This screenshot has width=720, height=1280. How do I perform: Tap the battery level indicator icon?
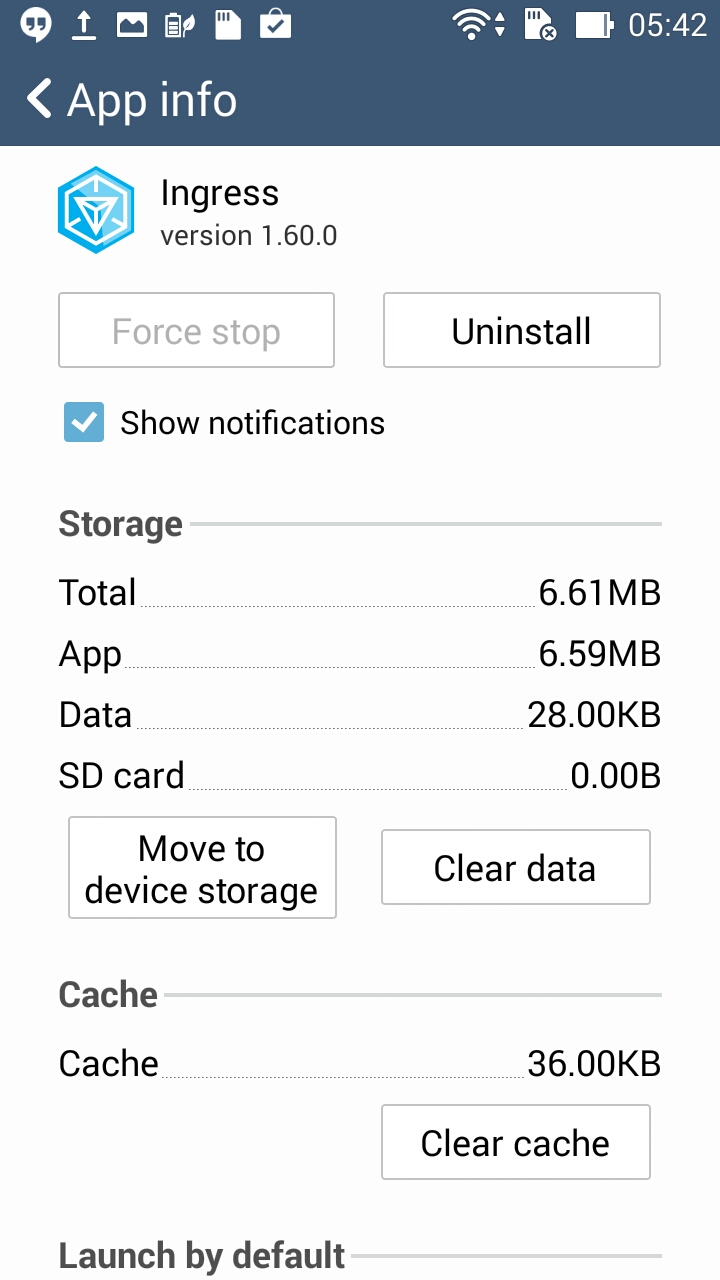pos(594,25)
